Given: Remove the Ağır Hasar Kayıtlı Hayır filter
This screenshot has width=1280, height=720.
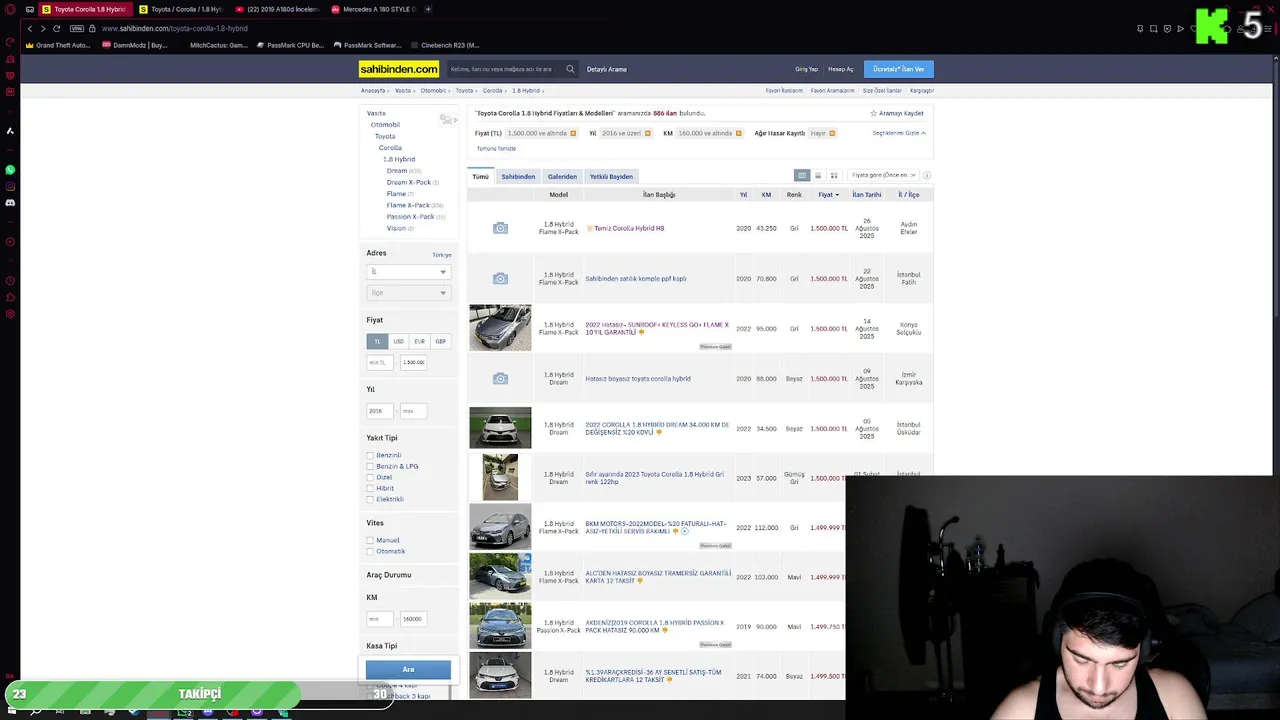Looking at the screenshot, I should tap(832, 133).
